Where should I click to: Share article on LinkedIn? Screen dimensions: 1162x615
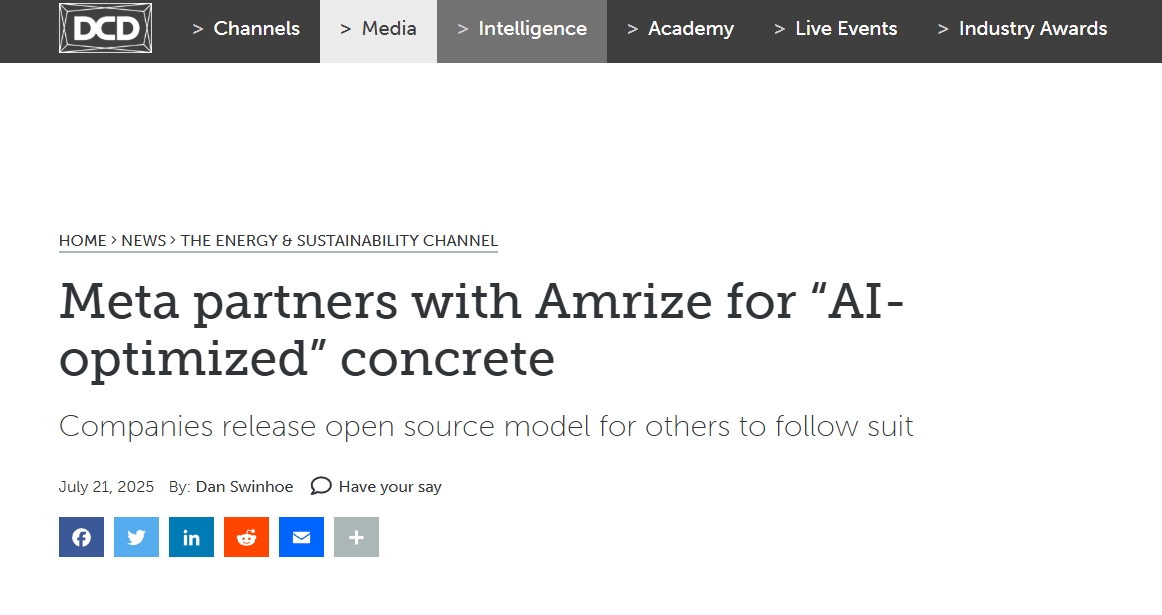(x=191, y=537)
